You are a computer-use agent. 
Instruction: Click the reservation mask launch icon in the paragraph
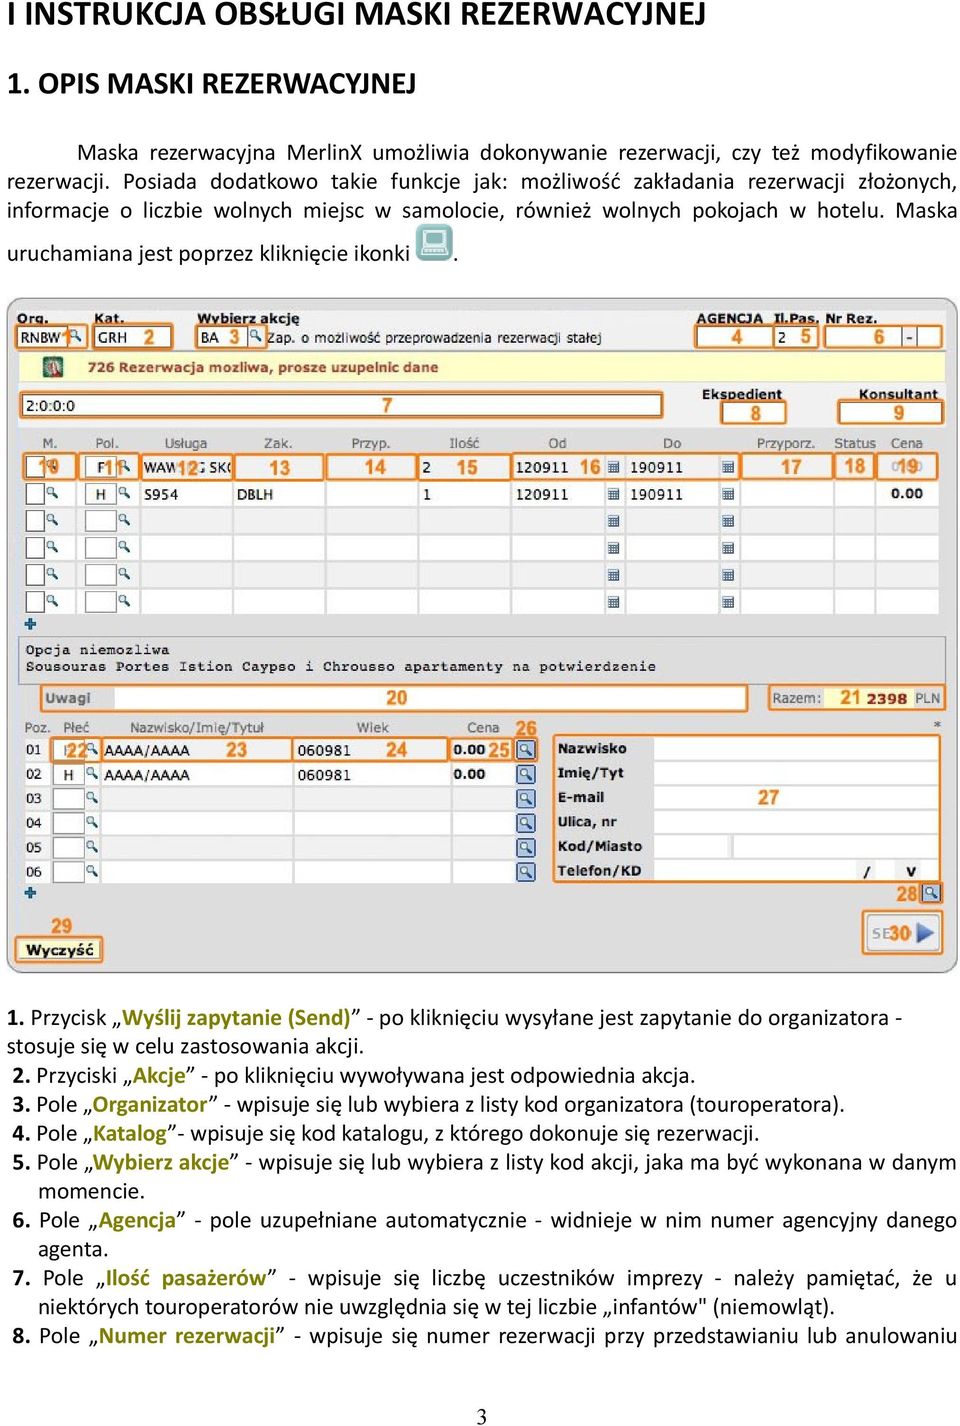click(434, 242)
